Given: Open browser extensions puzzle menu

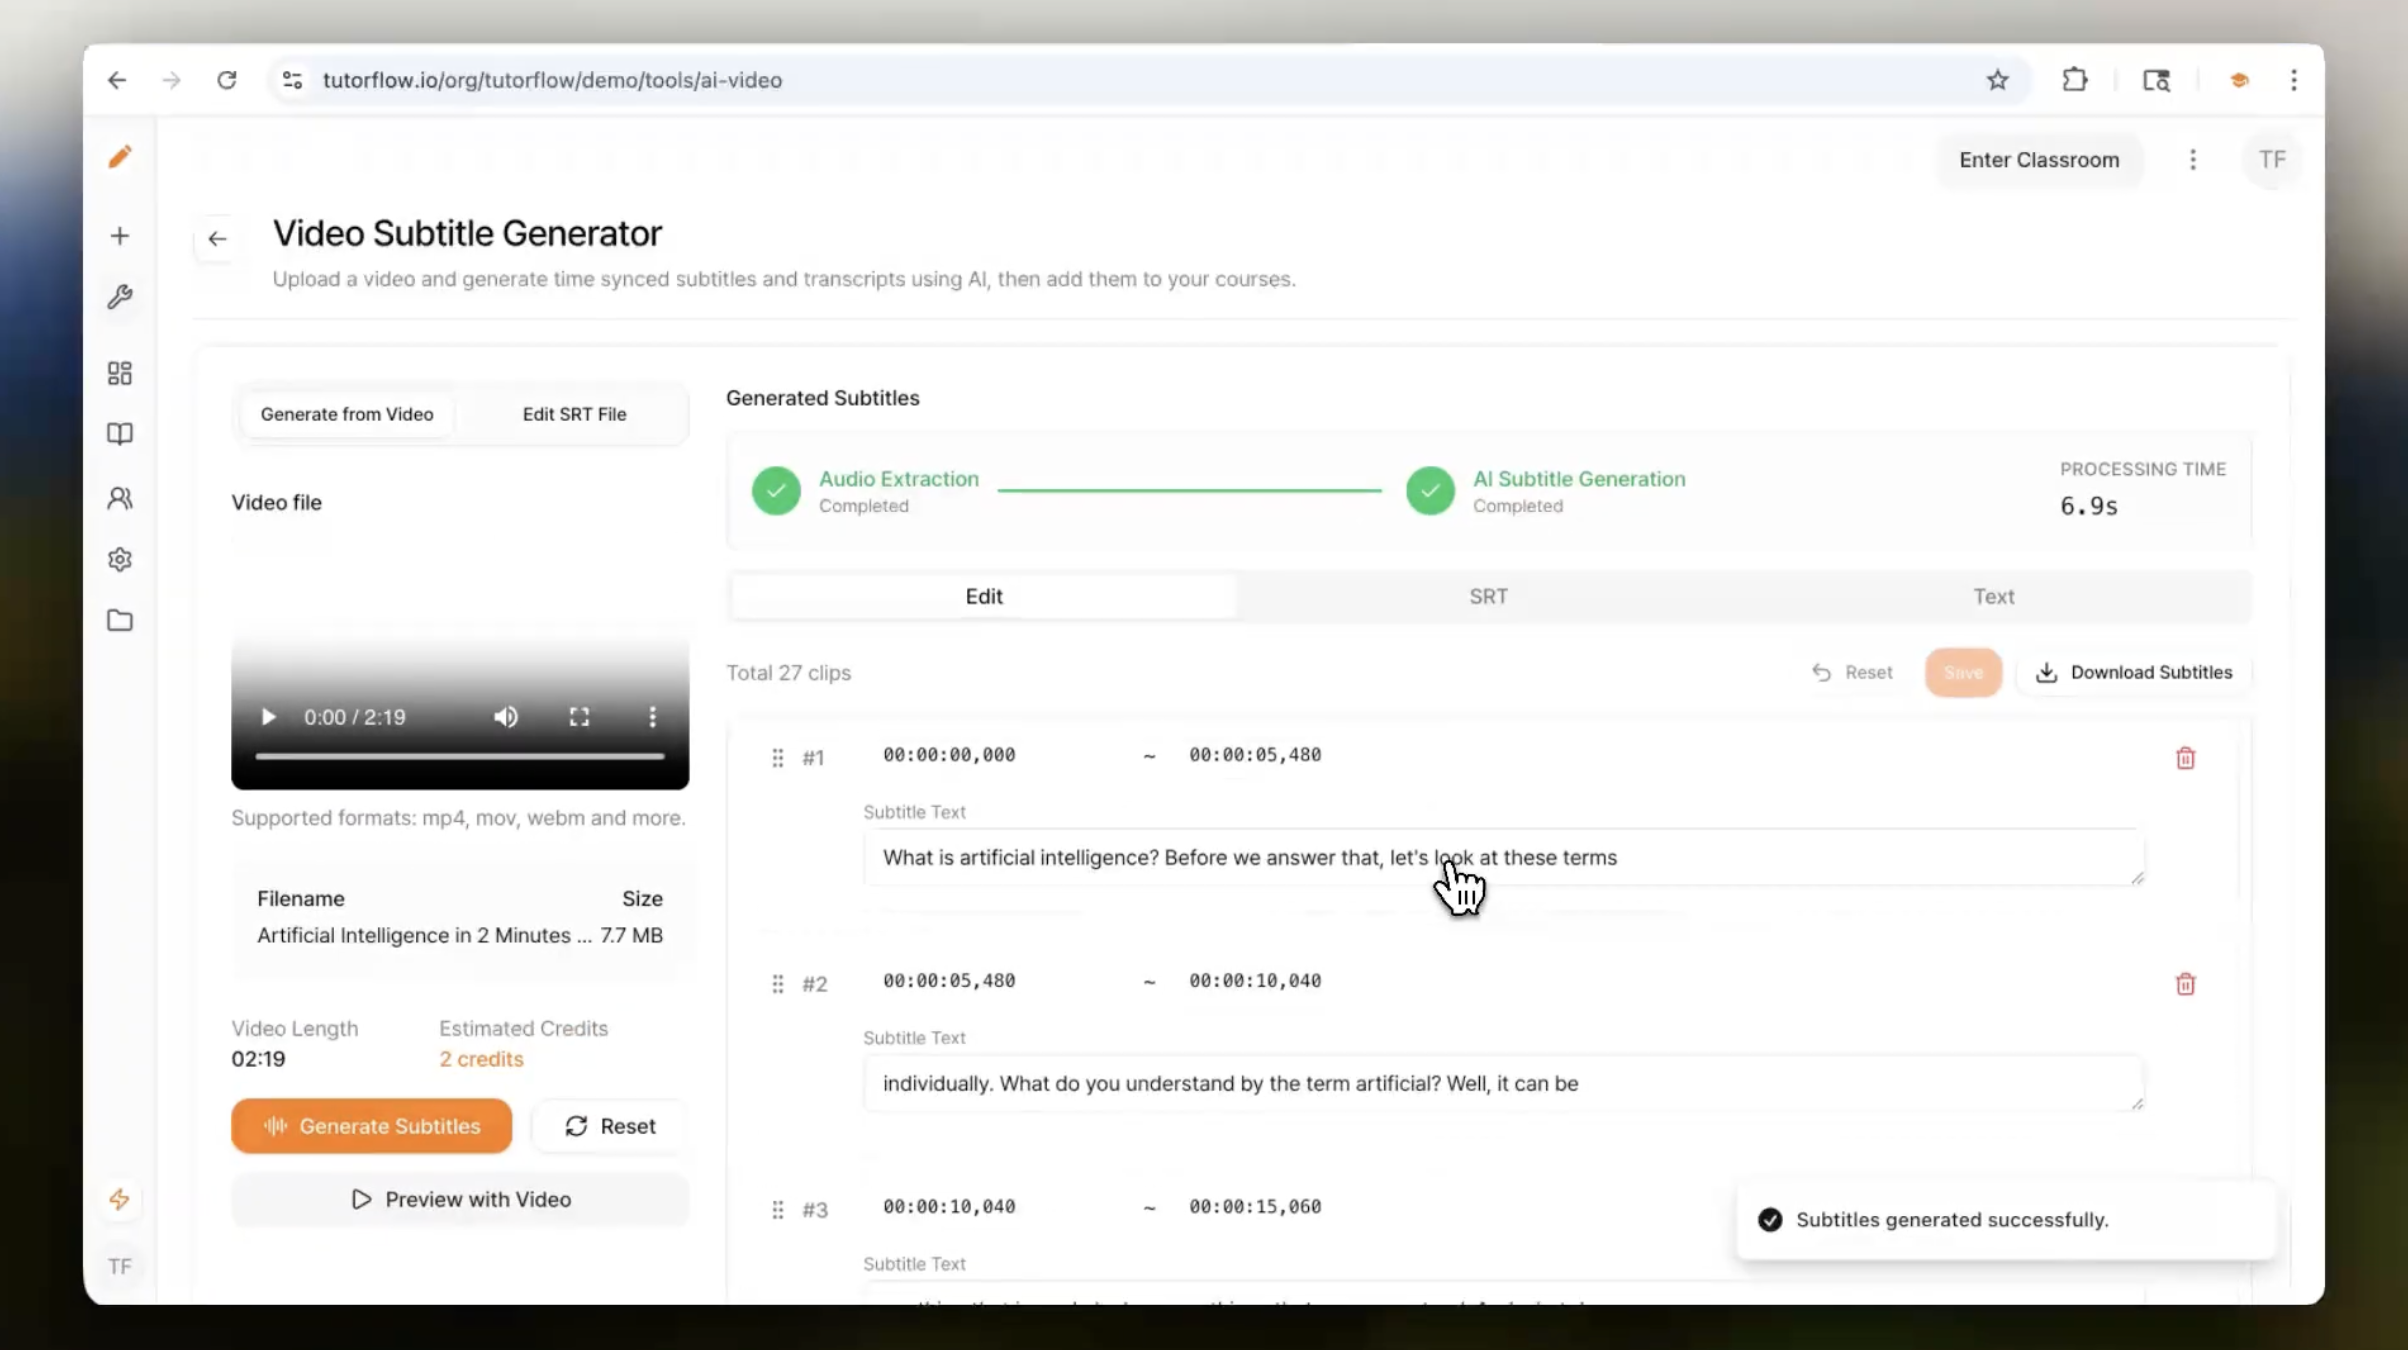Looking at the screenshot, I should point(2074,80).
